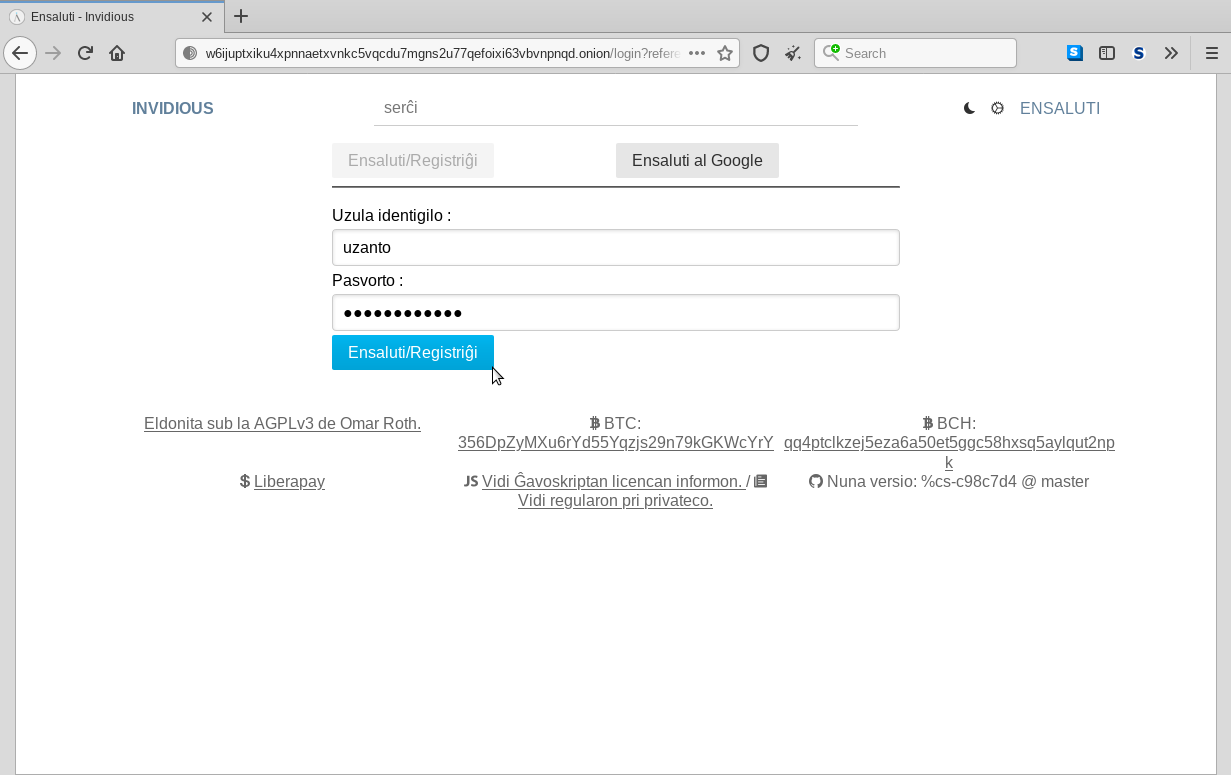Image resolution: width=1231 pixels, height=775 pixels.
Task: Open the sidebar view icon
Action: click(1107, 53)
